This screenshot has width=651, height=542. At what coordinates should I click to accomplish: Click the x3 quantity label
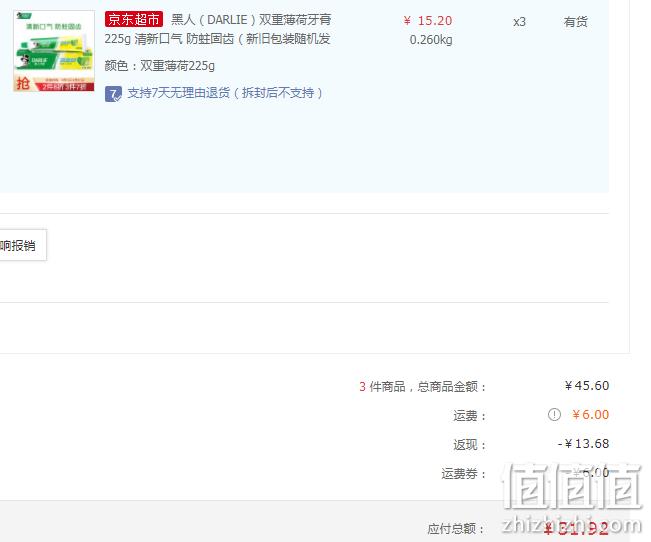[x=519, y=22]
